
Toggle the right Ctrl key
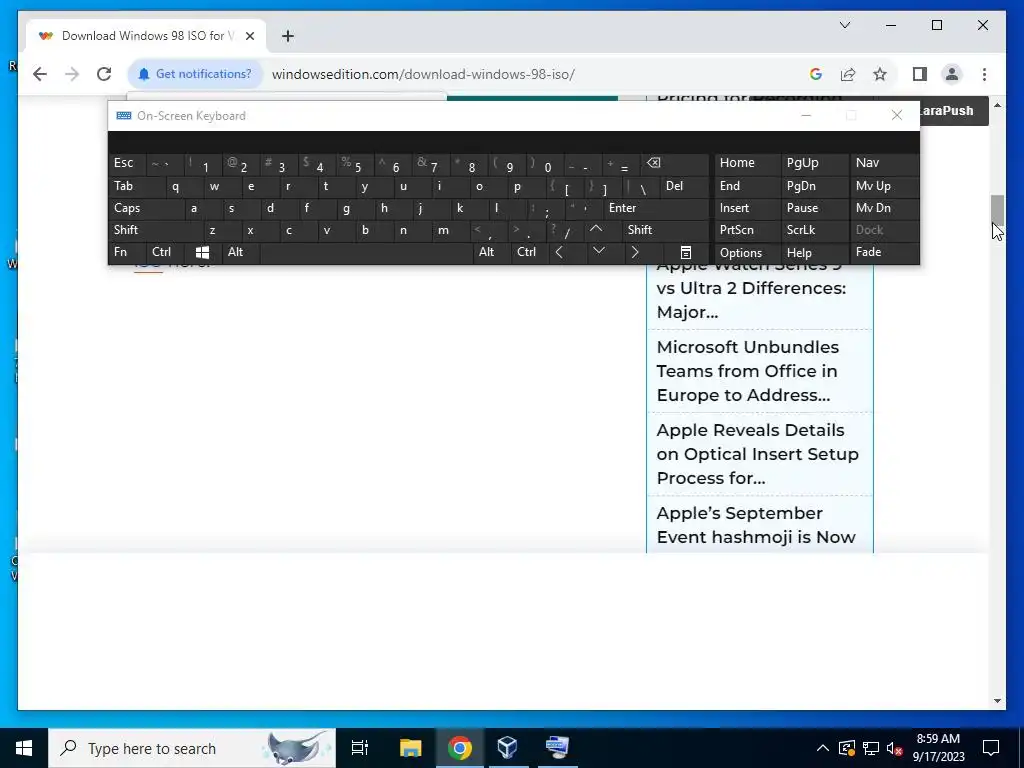point(528,252)
